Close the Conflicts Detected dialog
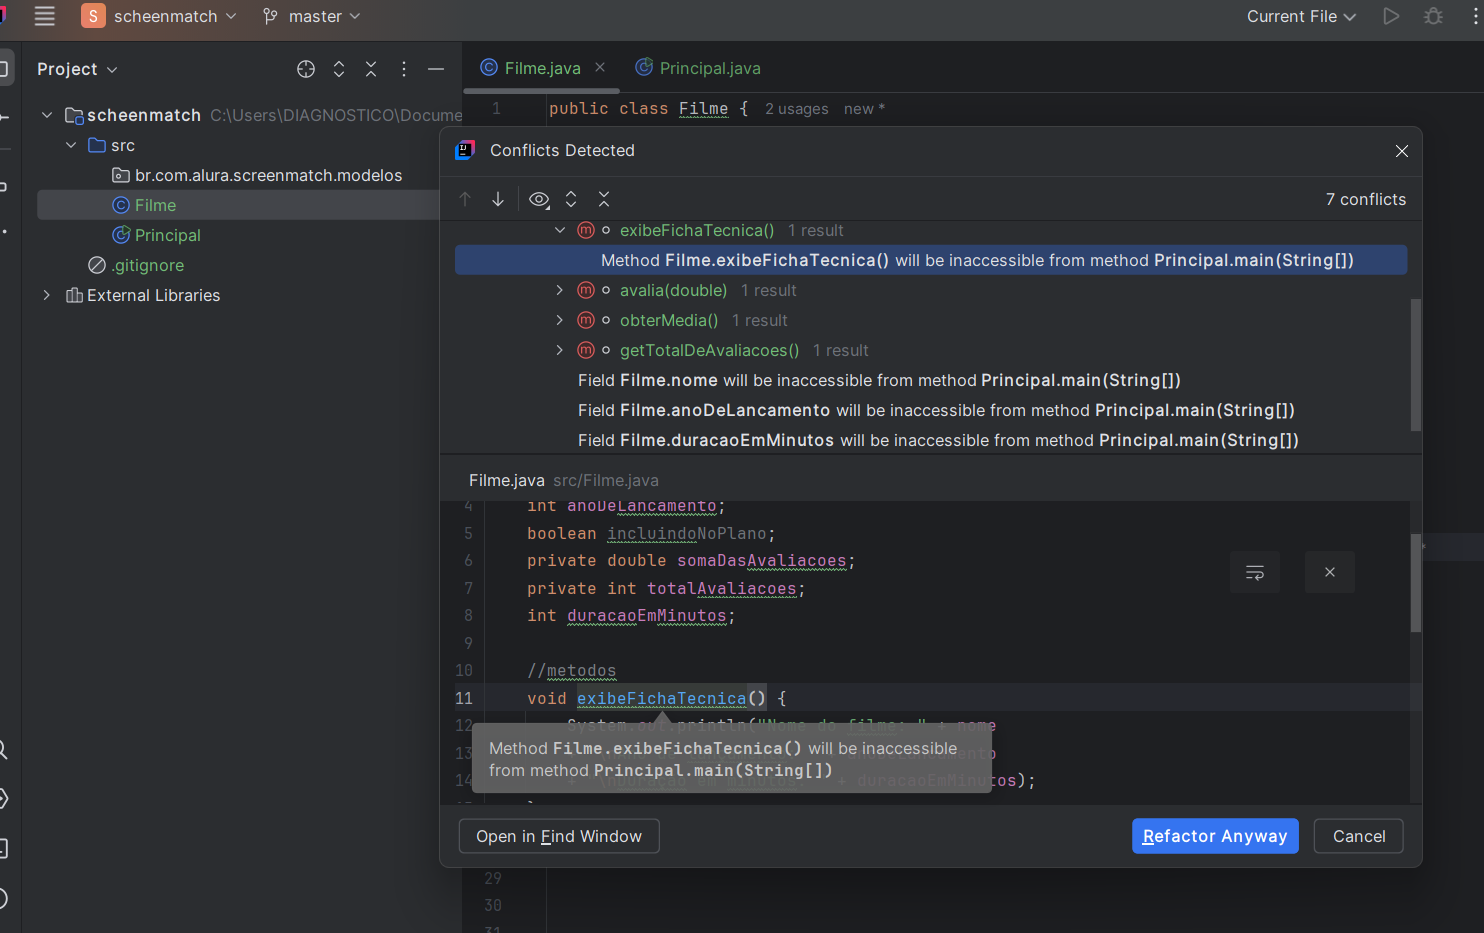The height and width of the screenshot is (933, 1484). coord(1401,151)
